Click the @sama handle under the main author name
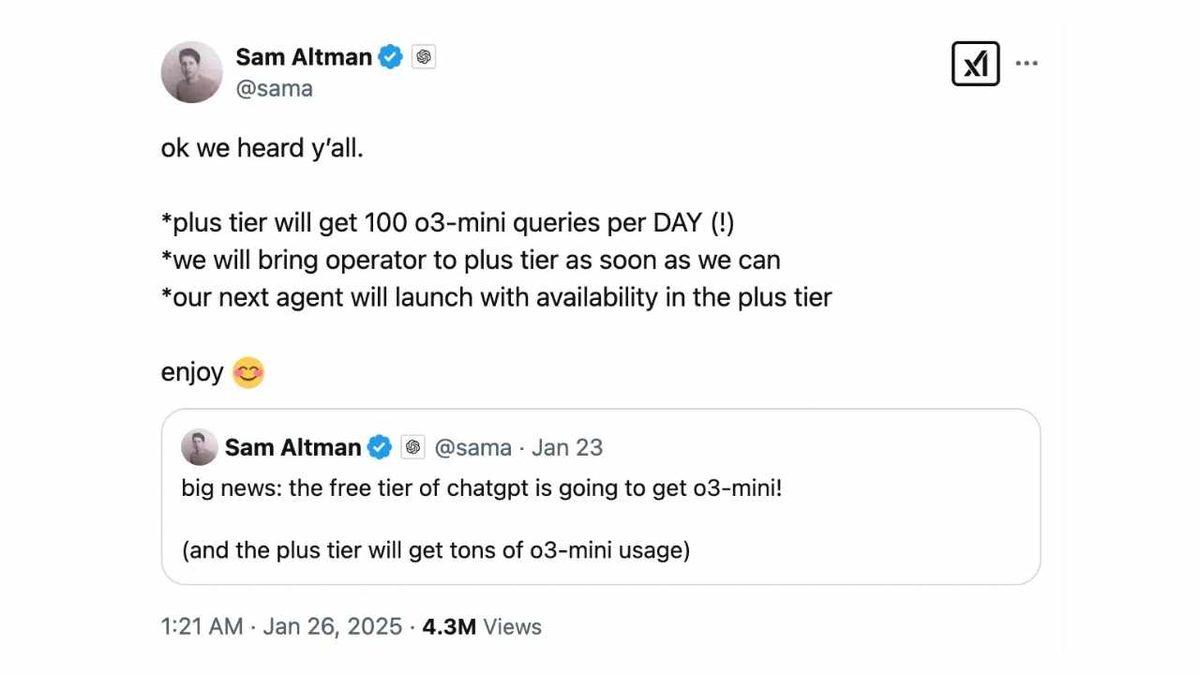 (273, 88)
